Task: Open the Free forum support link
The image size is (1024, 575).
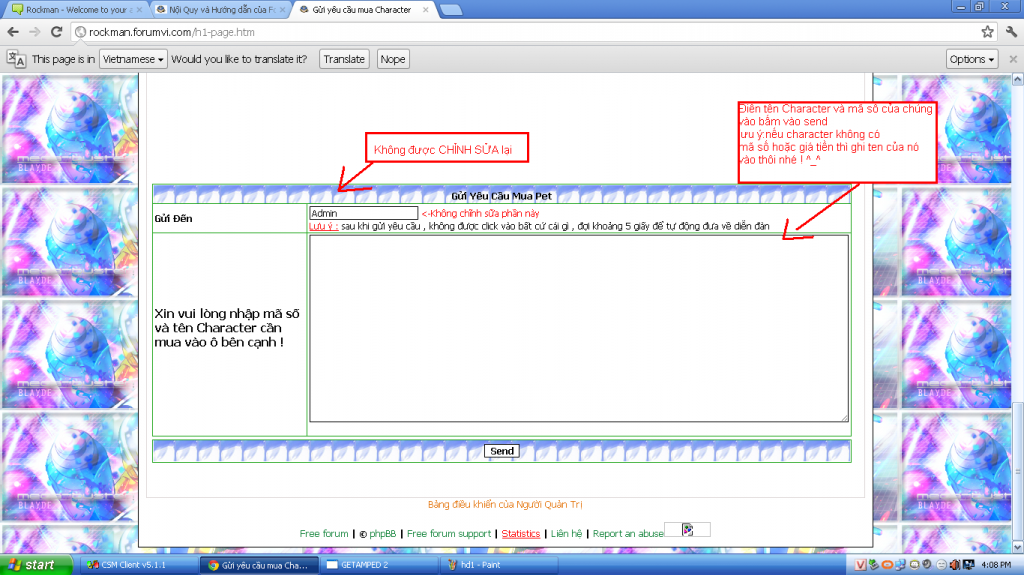Action: (449, 534)
